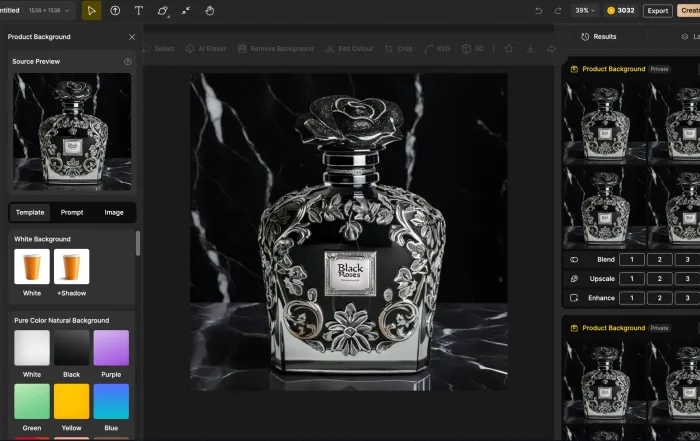Click the Source Preview image

tap(72, 132)
